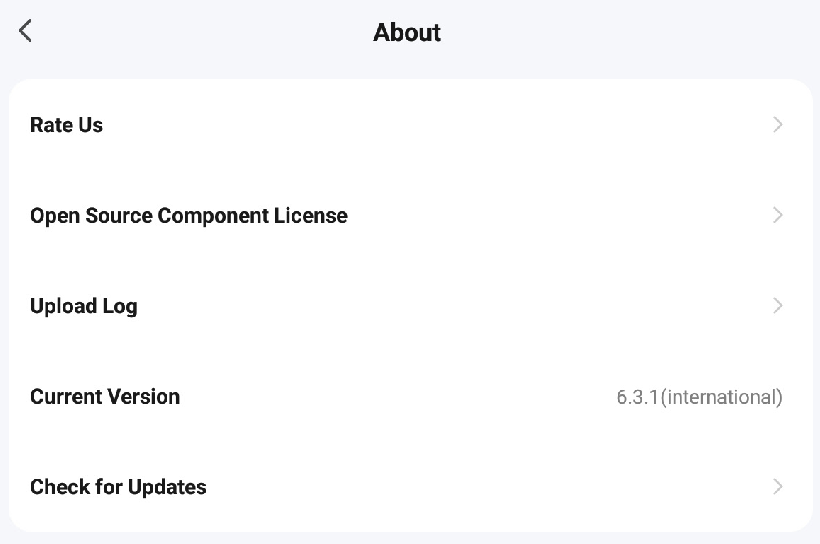Click the Check for Updates chevron
The image size is (820, 544).
(778, 487)
